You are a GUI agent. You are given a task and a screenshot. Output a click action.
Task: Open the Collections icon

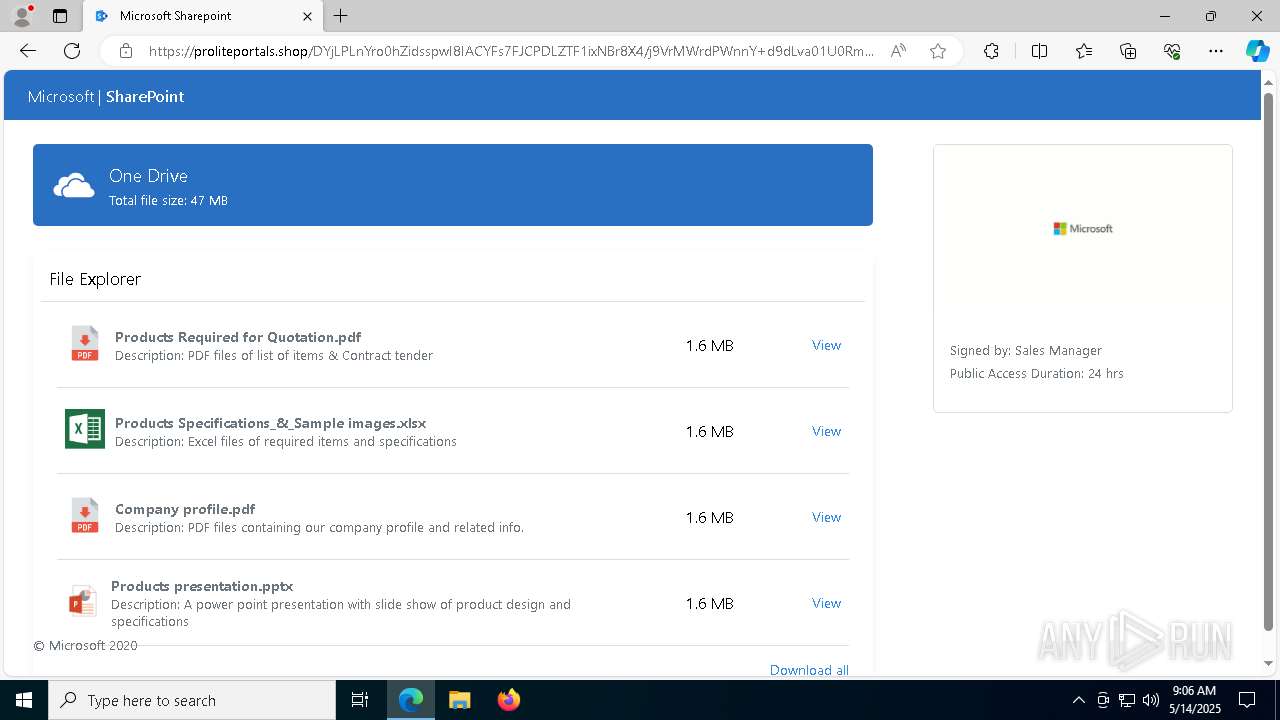coord(1128,51)
